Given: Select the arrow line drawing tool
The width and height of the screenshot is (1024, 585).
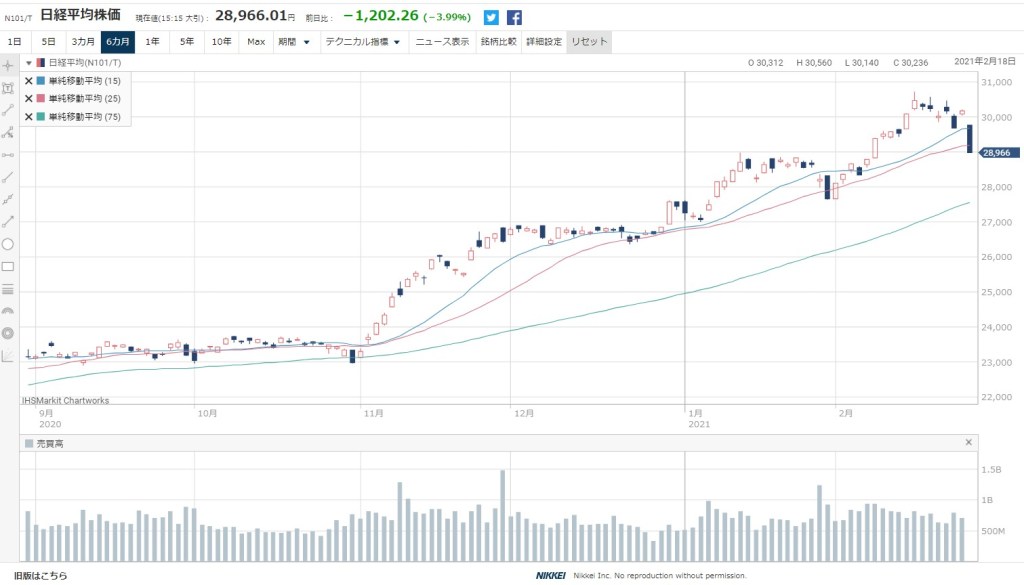Looking at the screenshot, I should point(8,221).
